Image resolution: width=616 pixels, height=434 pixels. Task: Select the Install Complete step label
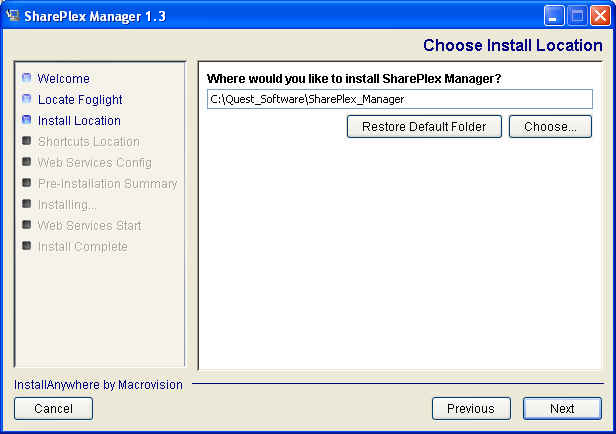pyautogui.click(x=83, y=247)
